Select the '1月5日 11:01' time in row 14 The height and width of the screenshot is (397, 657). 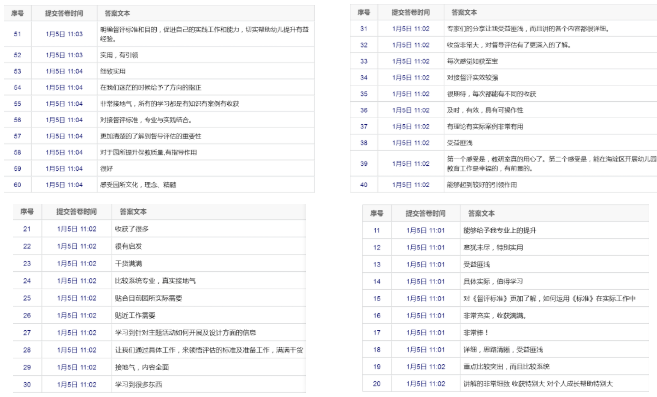tap(425, 282)
